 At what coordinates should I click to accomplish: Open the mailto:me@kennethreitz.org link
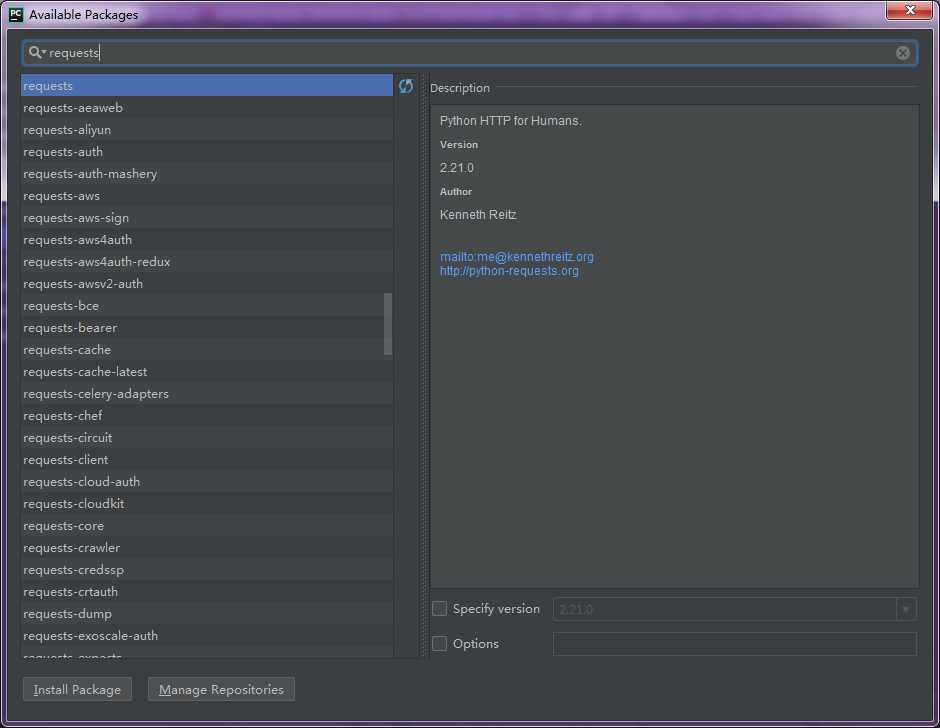(x=517, y=257)
